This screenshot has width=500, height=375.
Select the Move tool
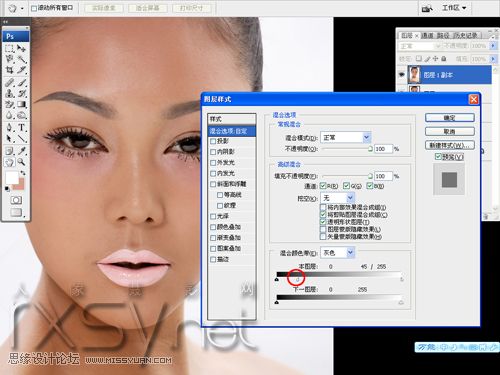(22, 48)
